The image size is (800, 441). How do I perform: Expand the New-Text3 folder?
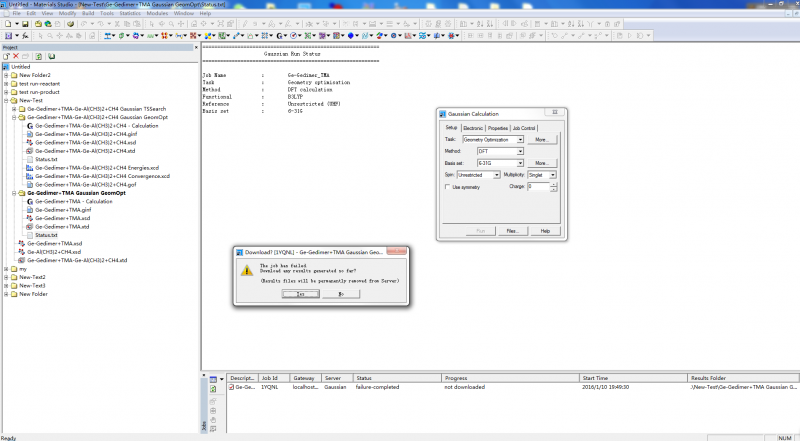6,286
